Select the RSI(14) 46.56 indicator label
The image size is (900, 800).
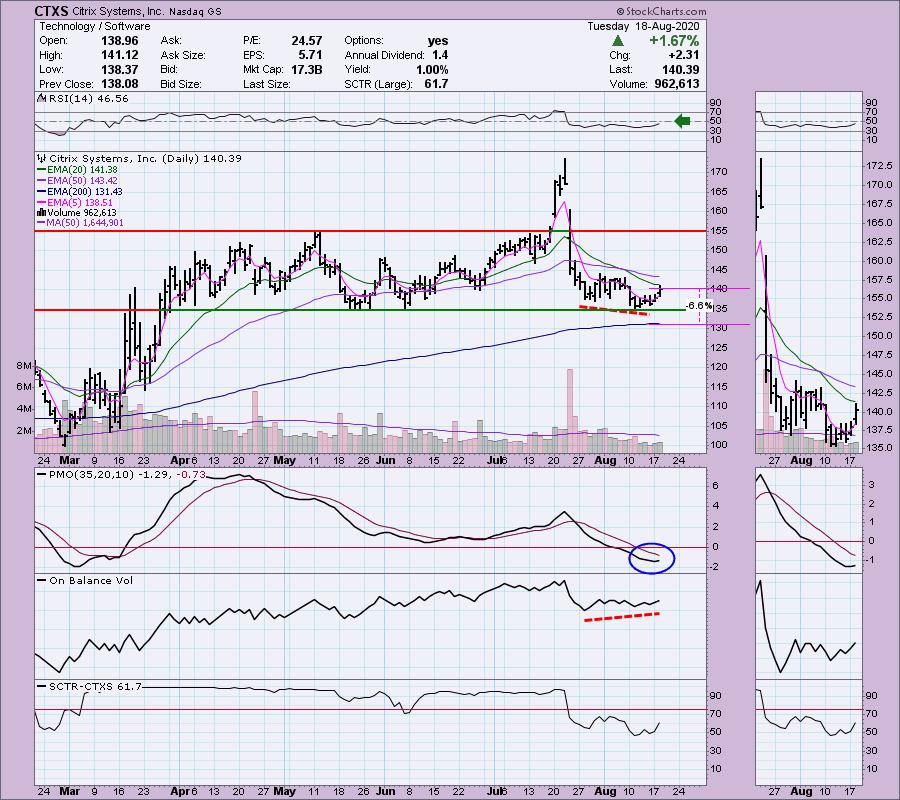88,99
